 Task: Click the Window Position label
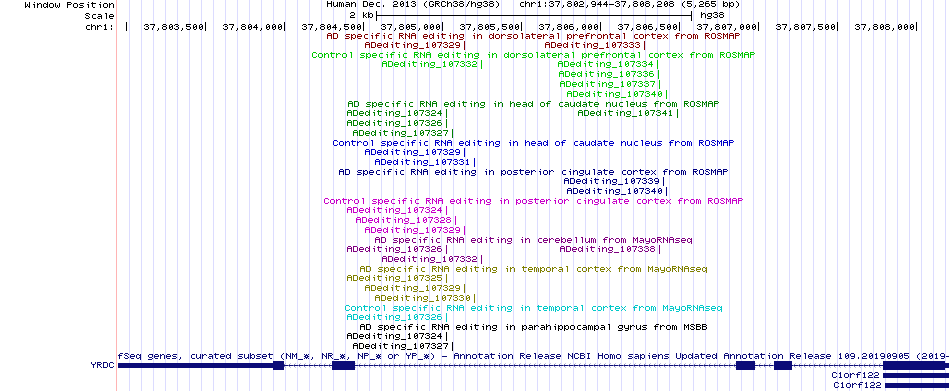pos(69,5)
